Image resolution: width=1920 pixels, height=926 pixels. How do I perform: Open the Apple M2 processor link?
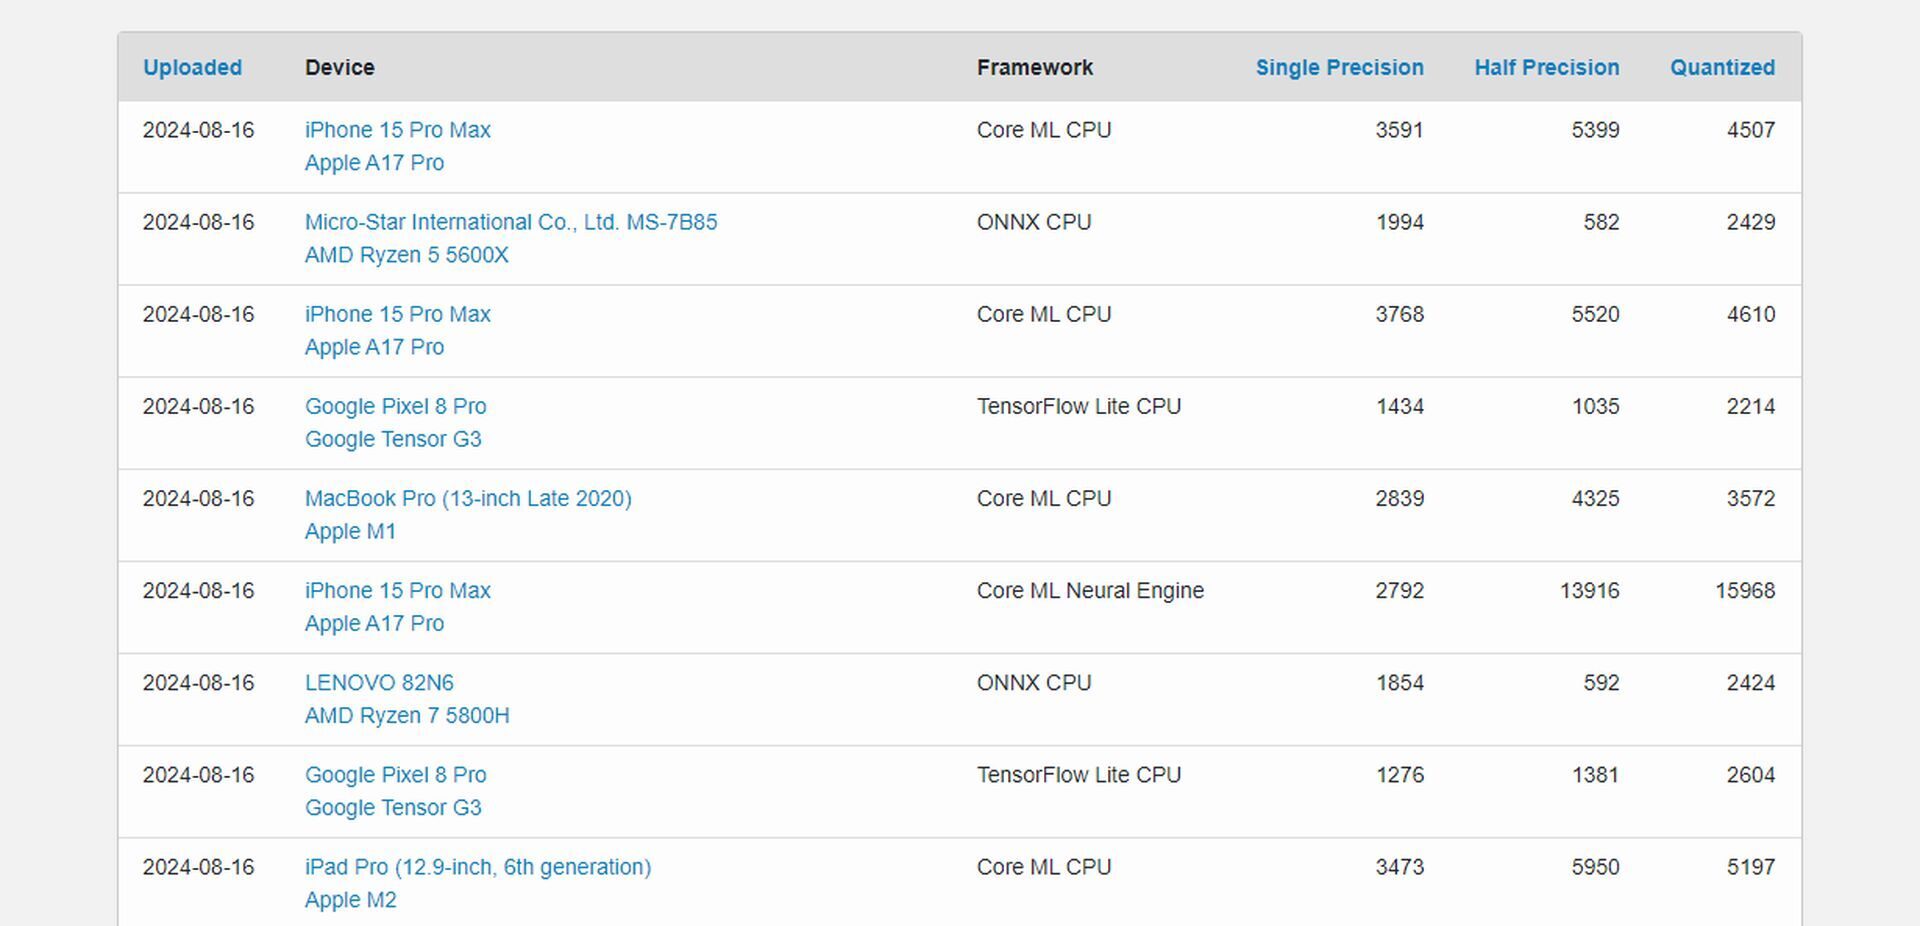tap(350, 900)
